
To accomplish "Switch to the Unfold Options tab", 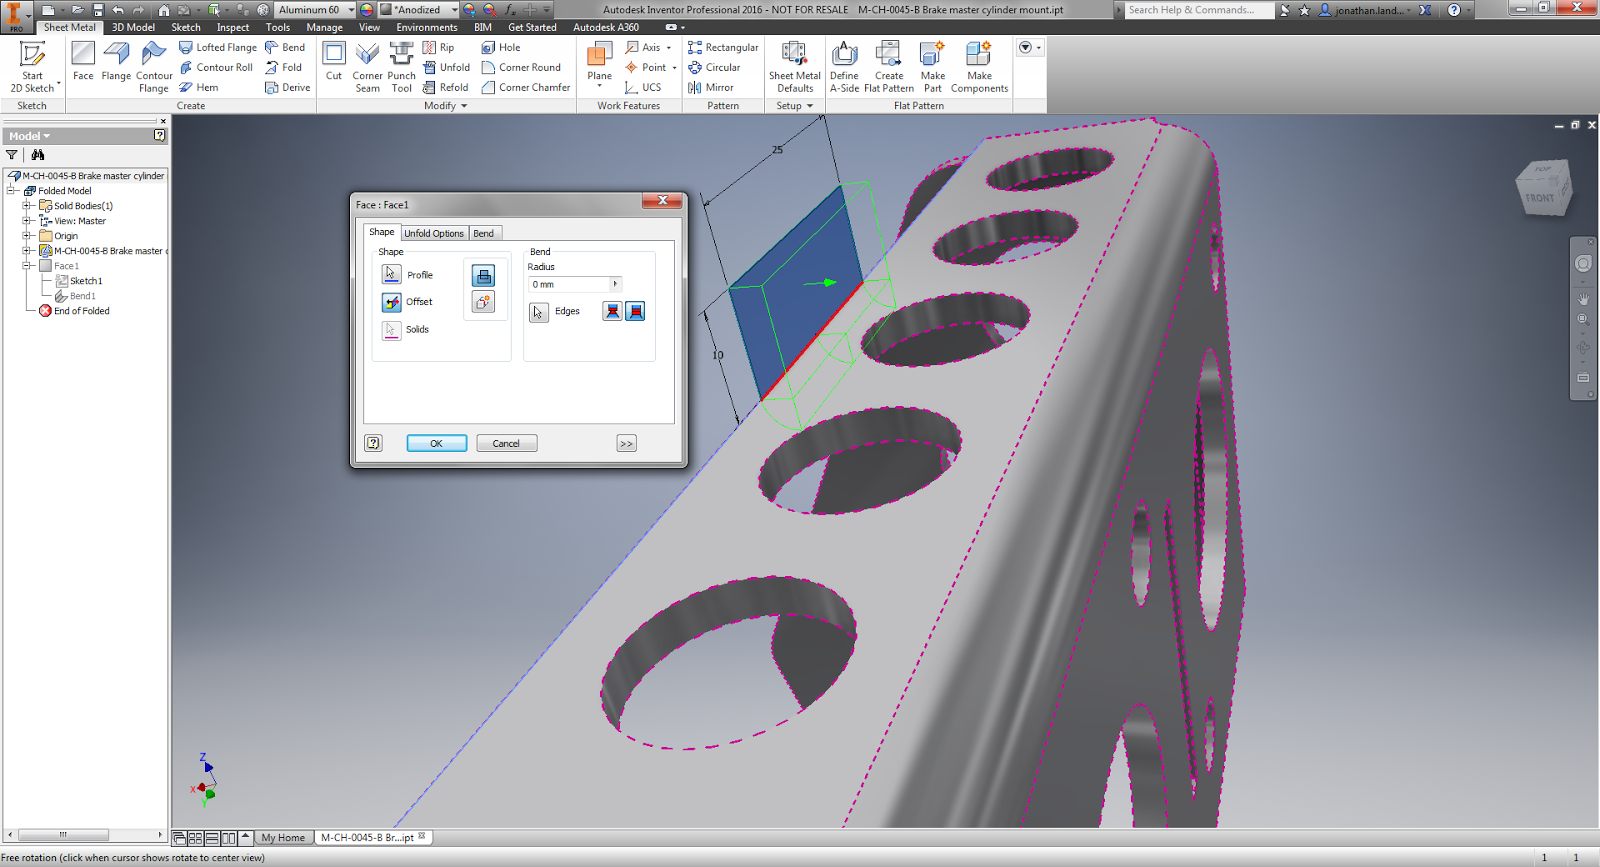I will click(x=434, y=233).
